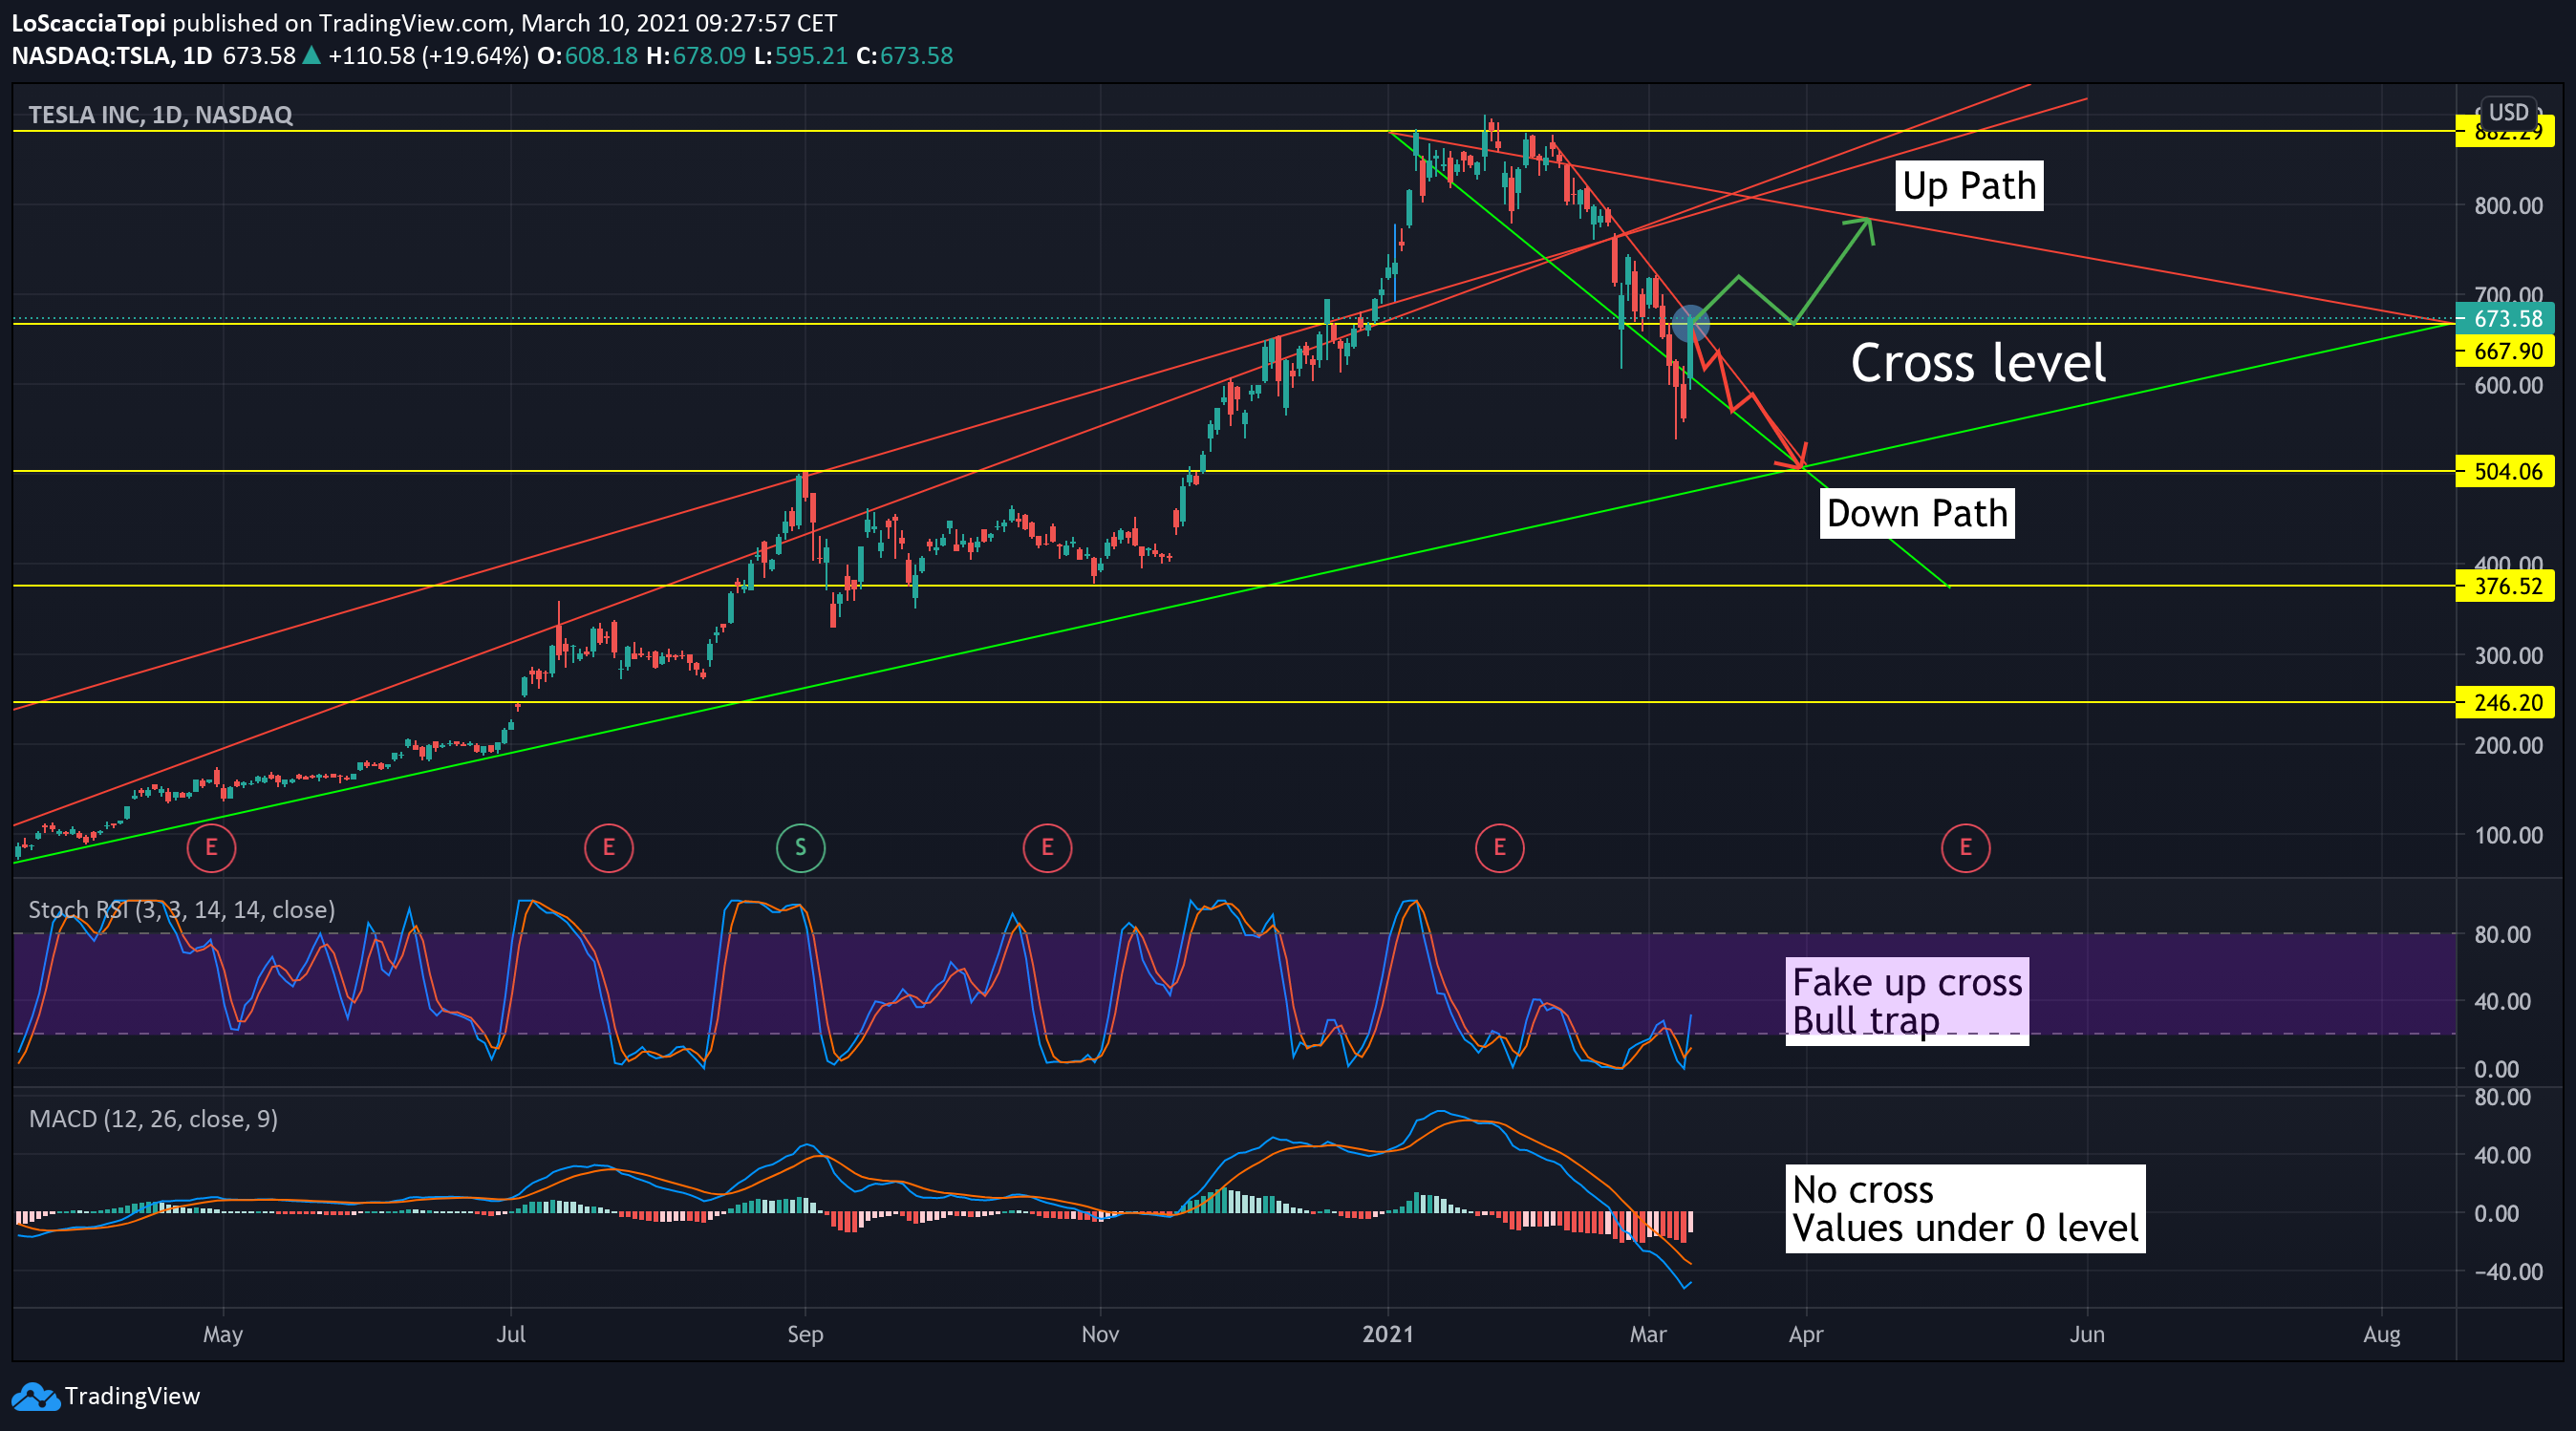
Task: Click the Apr label on the time axis
Action: [x=1806, y=1335]
